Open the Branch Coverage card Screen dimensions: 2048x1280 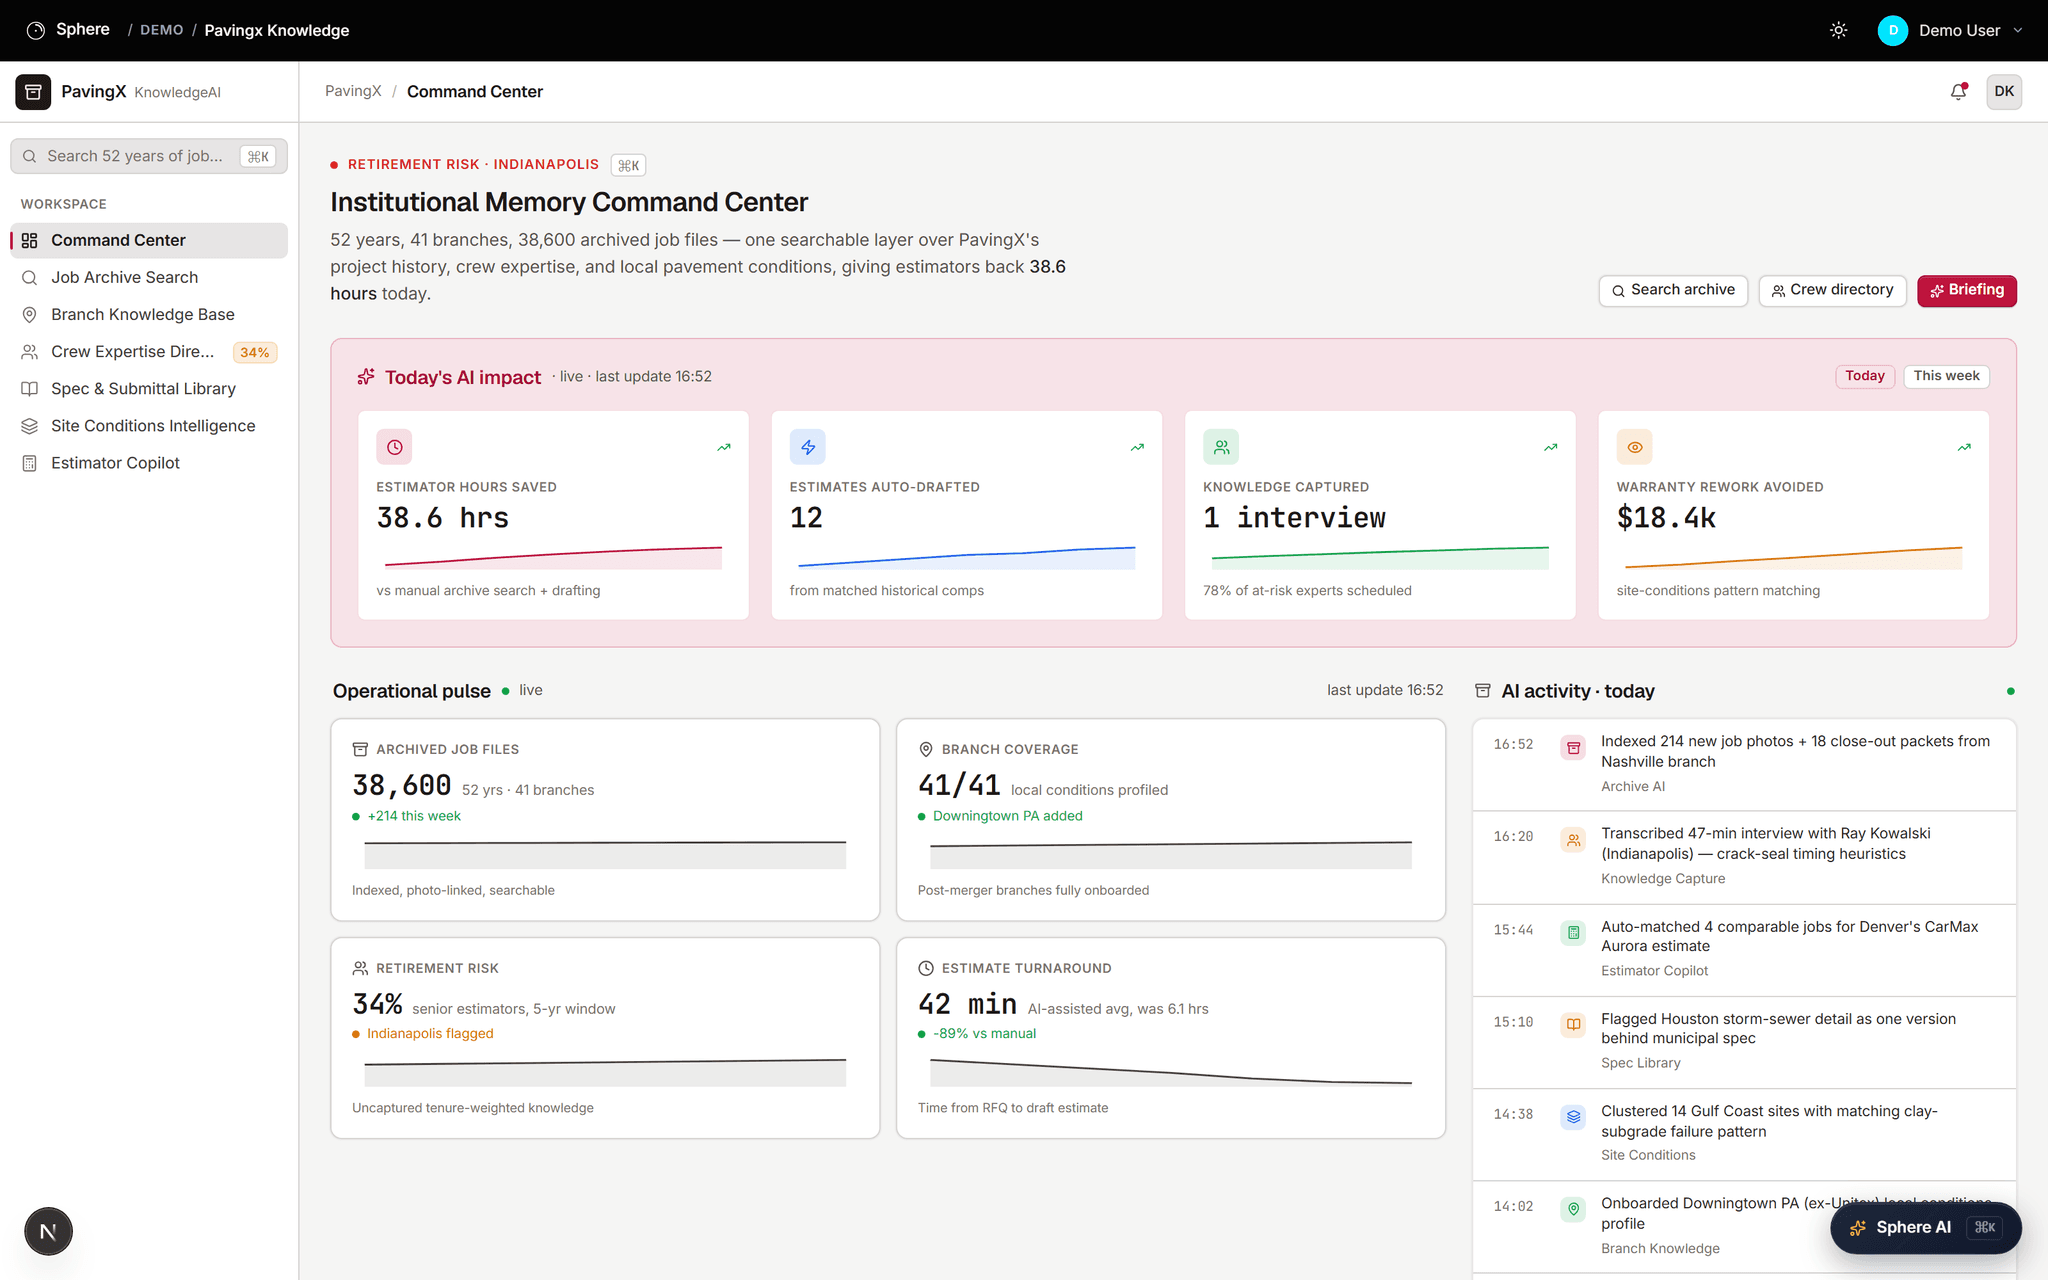(1171, 819)
